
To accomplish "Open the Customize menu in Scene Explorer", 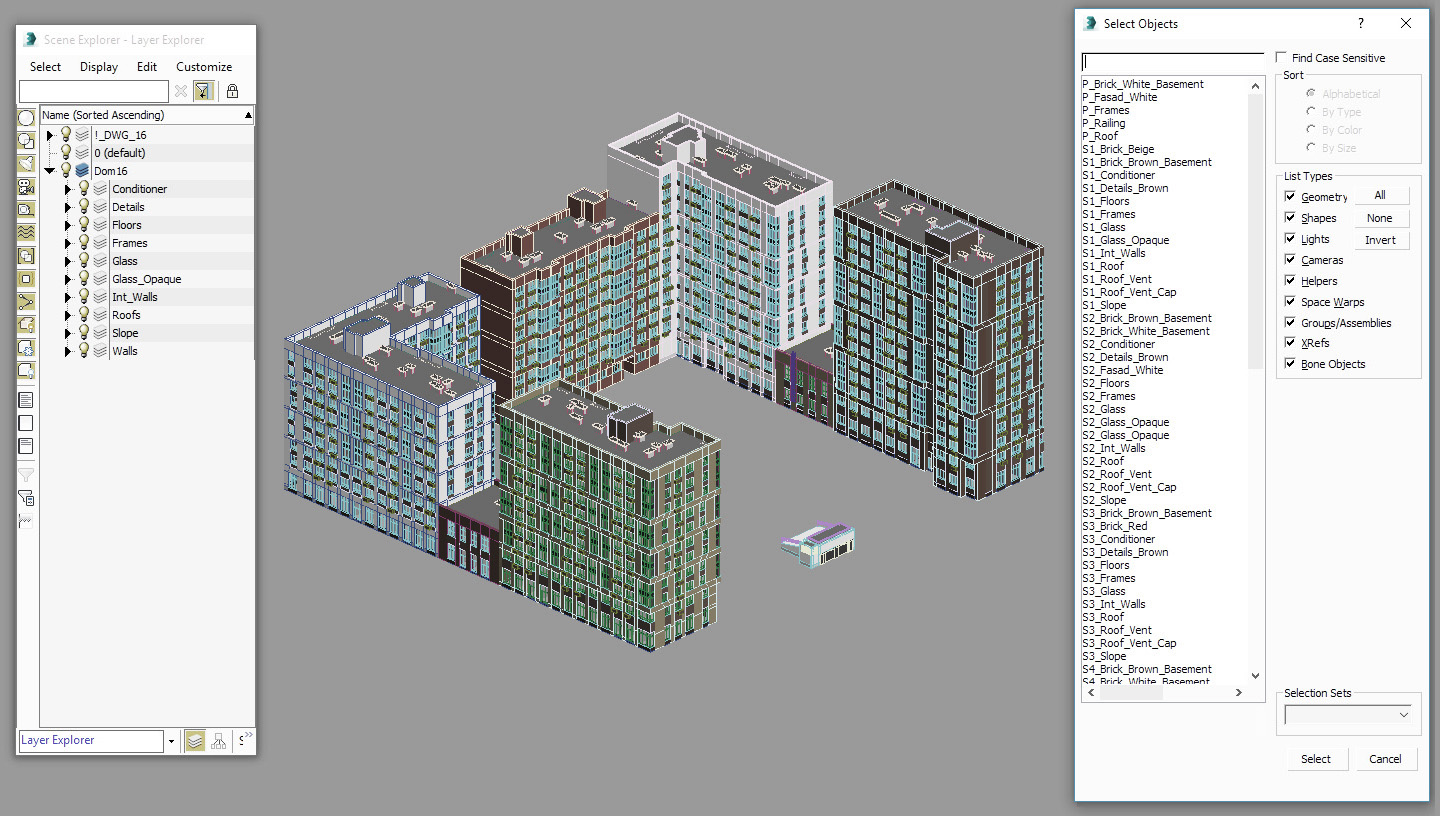I will click(x=204, y=67).
